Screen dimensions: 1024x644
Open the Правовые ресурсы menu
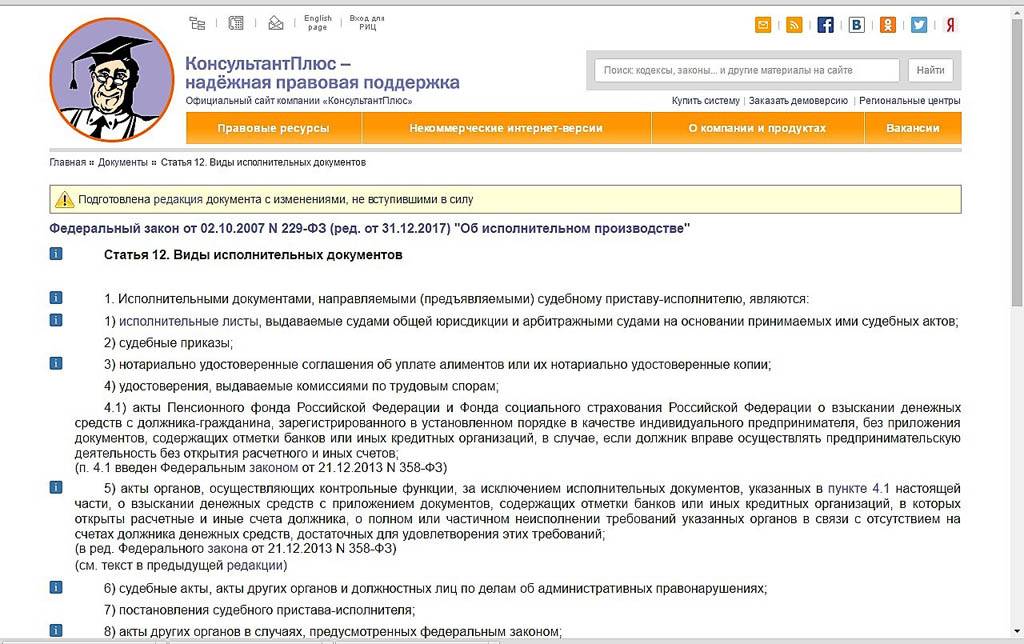point(273,128)
